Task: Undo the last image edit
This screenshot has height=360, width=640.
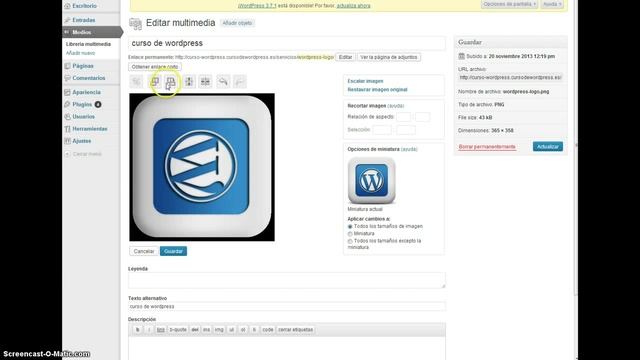Action: (x=223, y=82)
